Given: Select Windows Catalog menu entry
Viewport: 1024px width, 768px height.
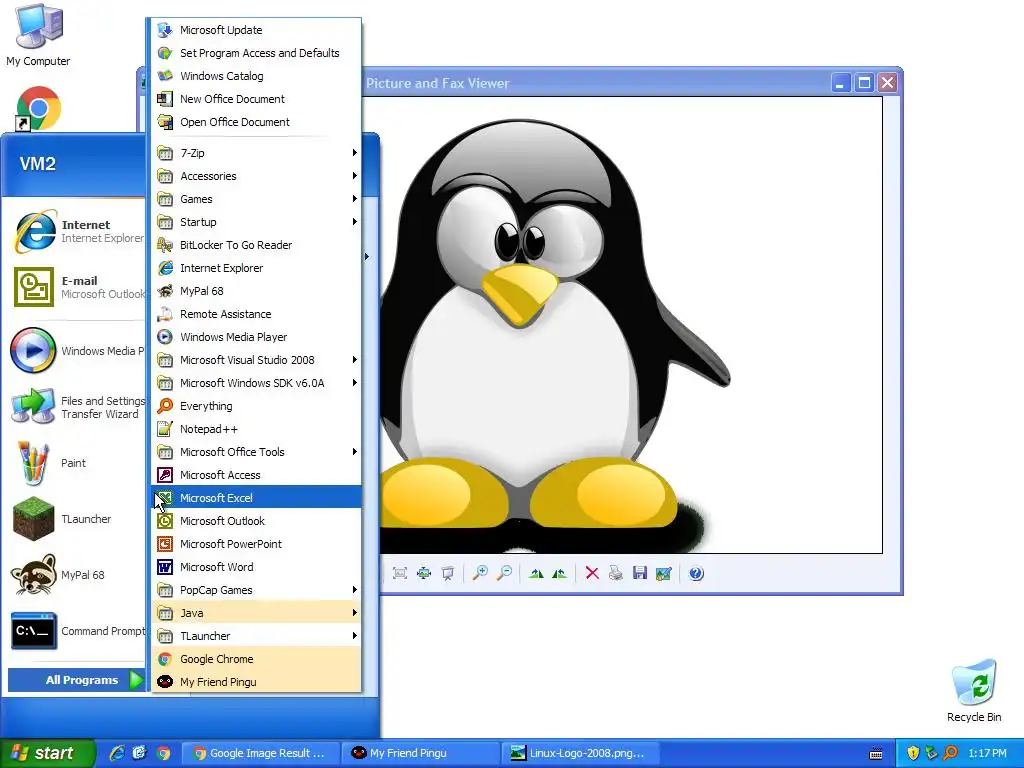Looking at the screenshot, I should tap(257, 76).
